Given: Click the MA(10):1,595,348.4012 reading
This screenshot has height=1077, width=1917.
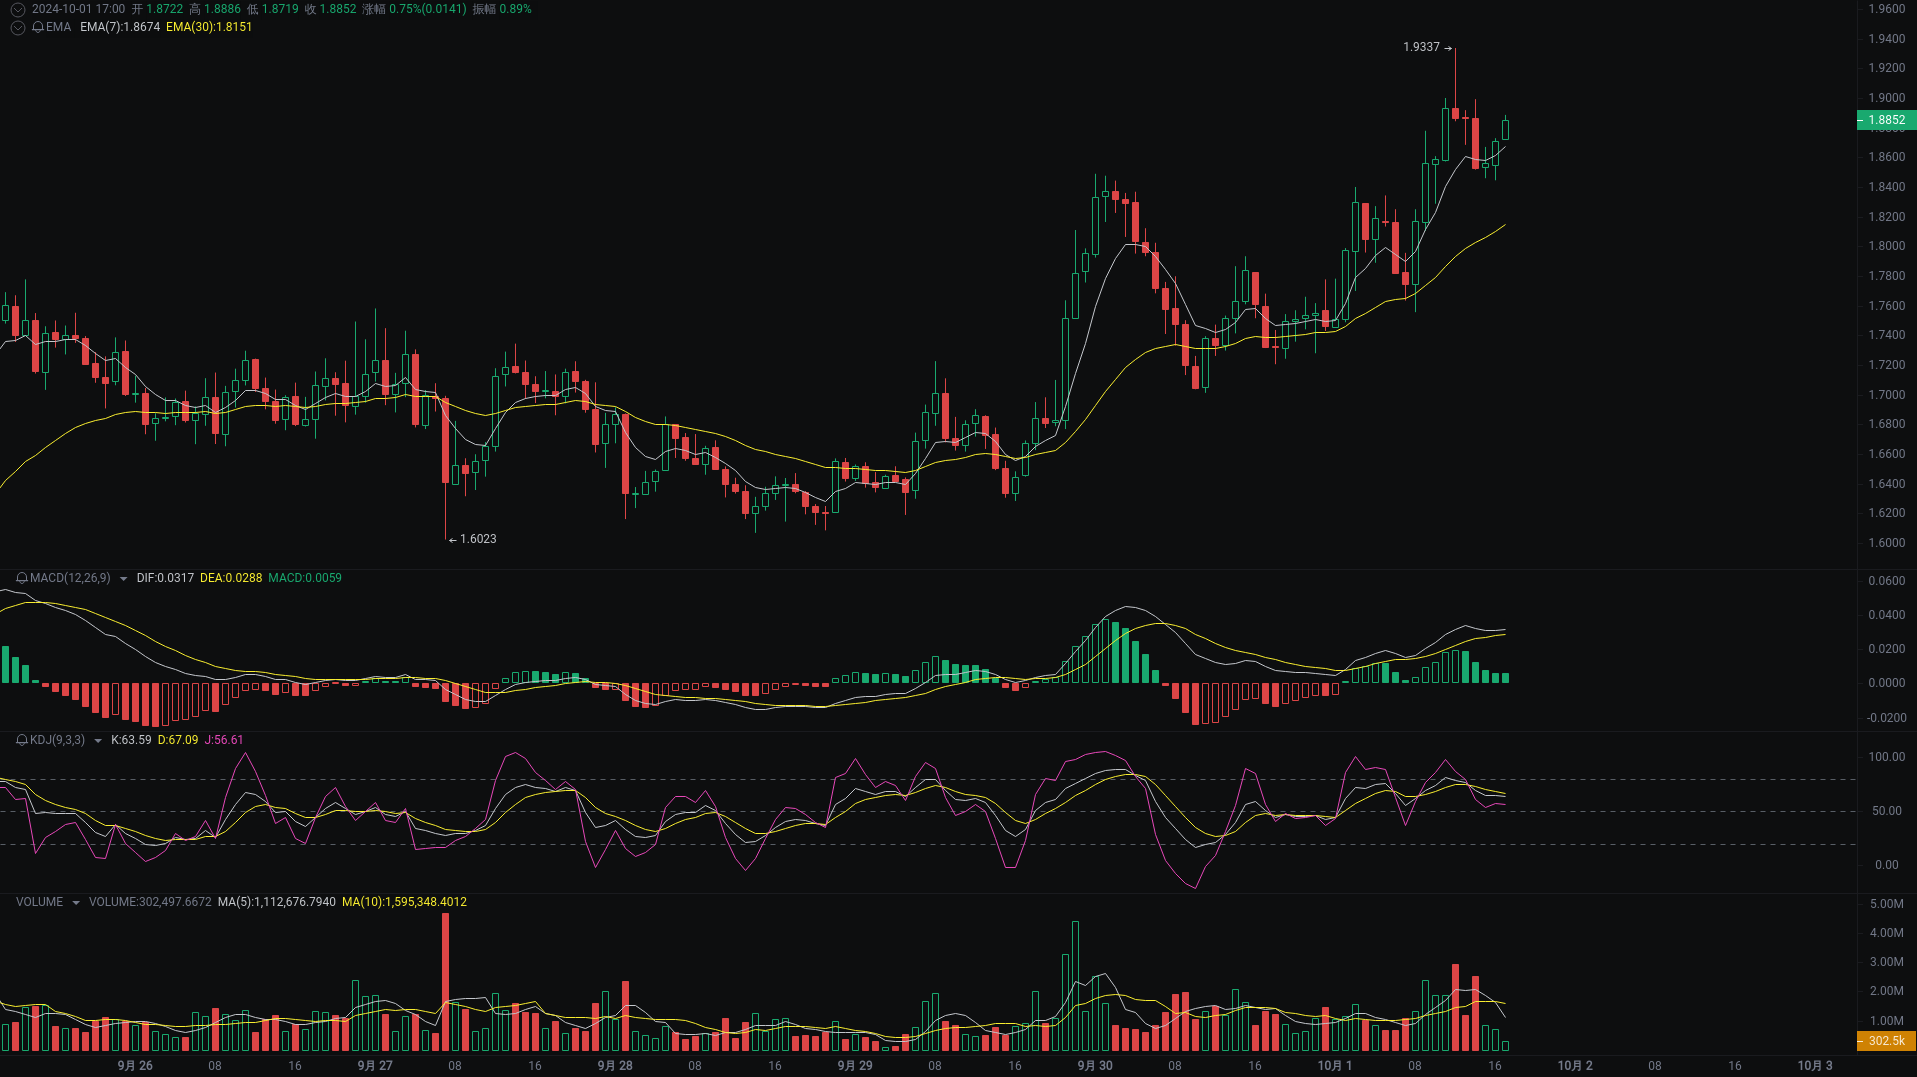Looking at the screenshot, I should [404, 902].
